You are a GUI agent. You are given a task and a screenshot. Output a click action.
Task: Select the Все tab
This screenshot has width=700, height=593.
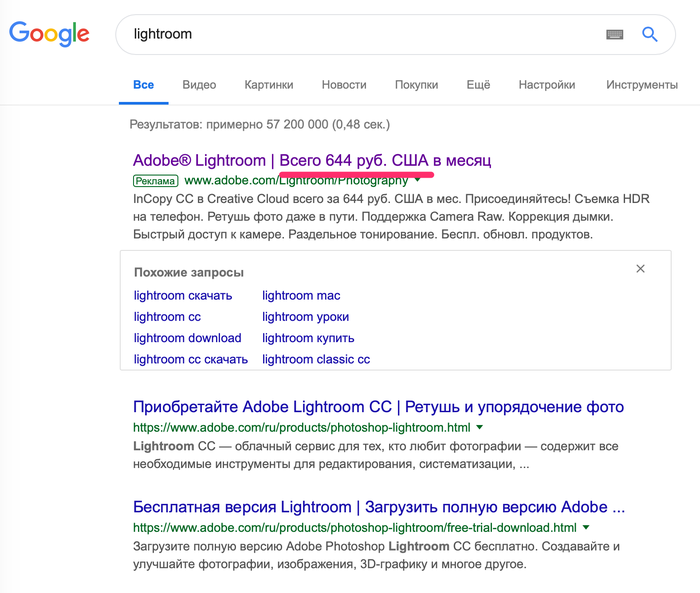[x=143, y=85]
